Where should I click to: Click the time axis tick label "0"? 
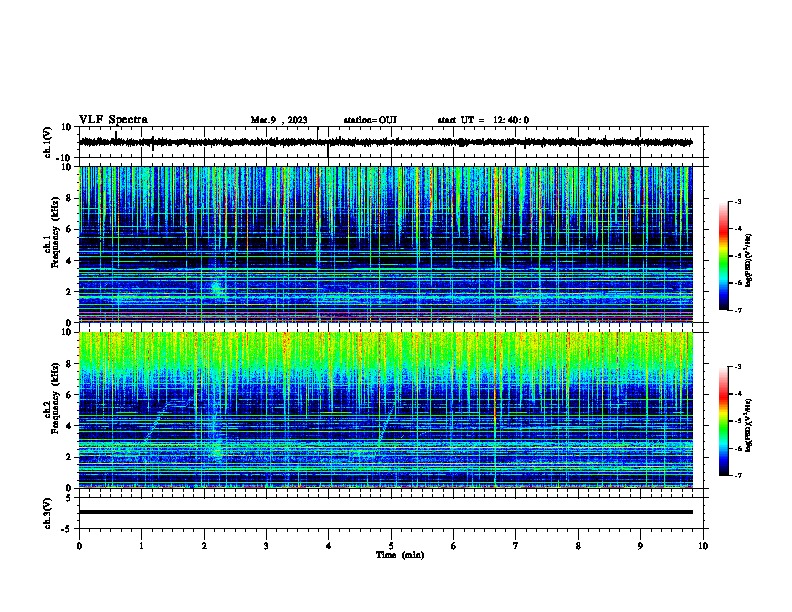click(79, 546)
